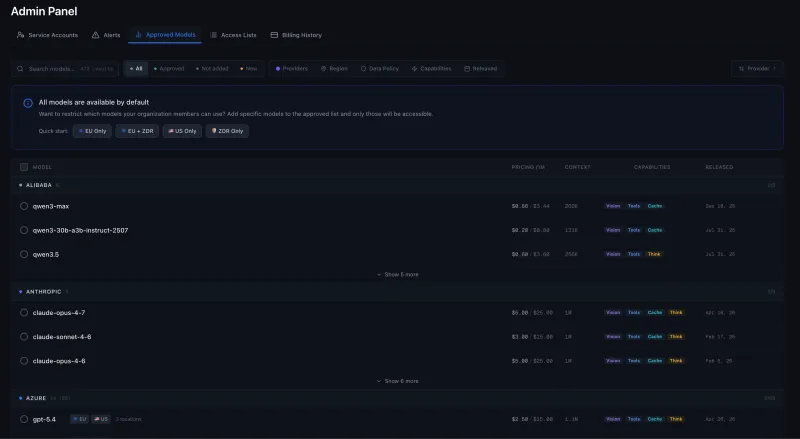Click the Providers purple dot icon

coord(278,68)
